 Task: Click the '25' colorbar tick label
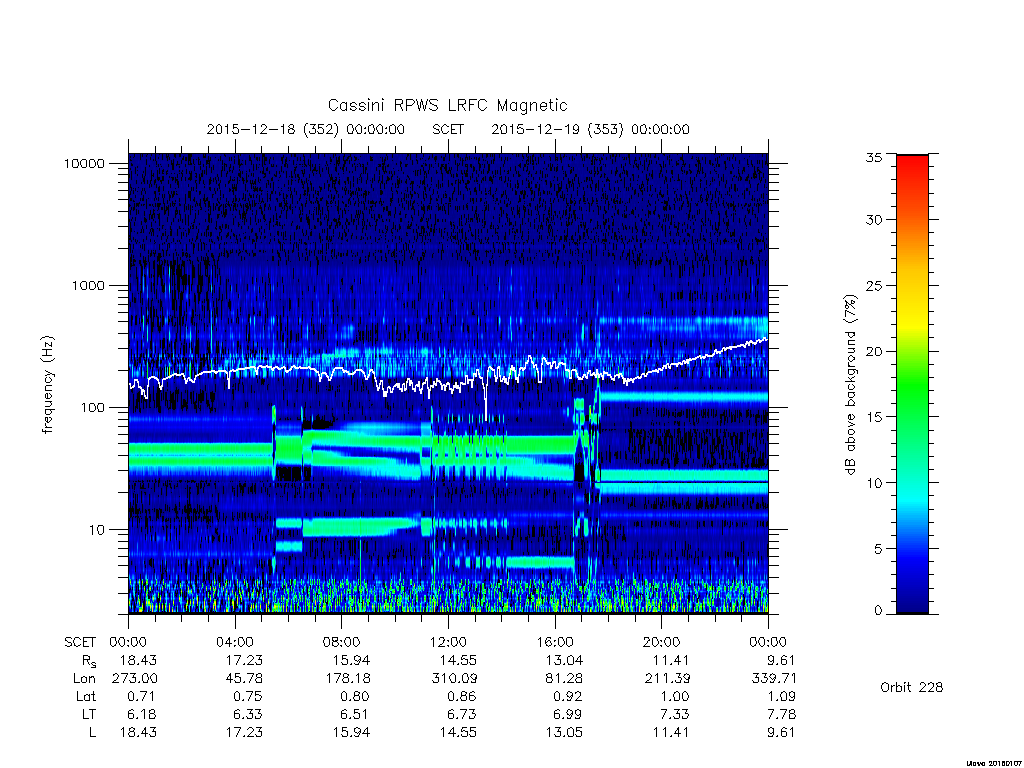[873, 286]
